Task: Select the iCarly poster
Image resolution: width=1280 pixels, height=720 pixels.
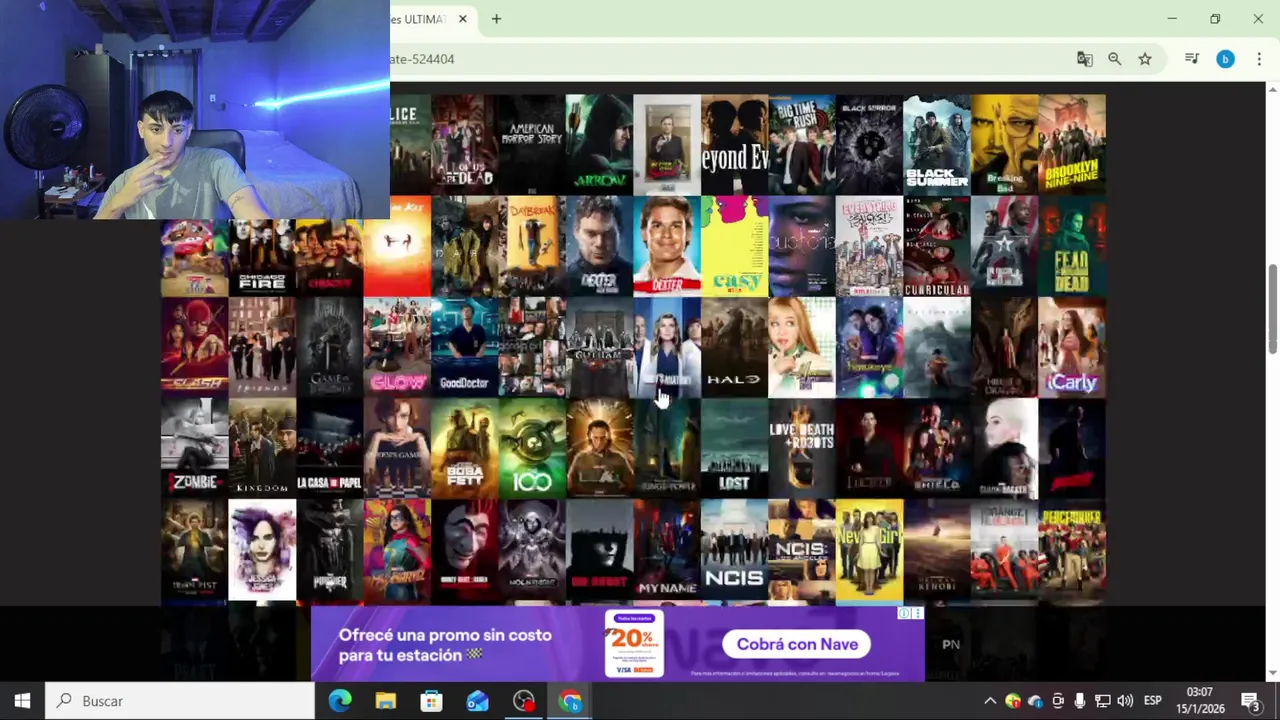Action: click(1072, 347)
